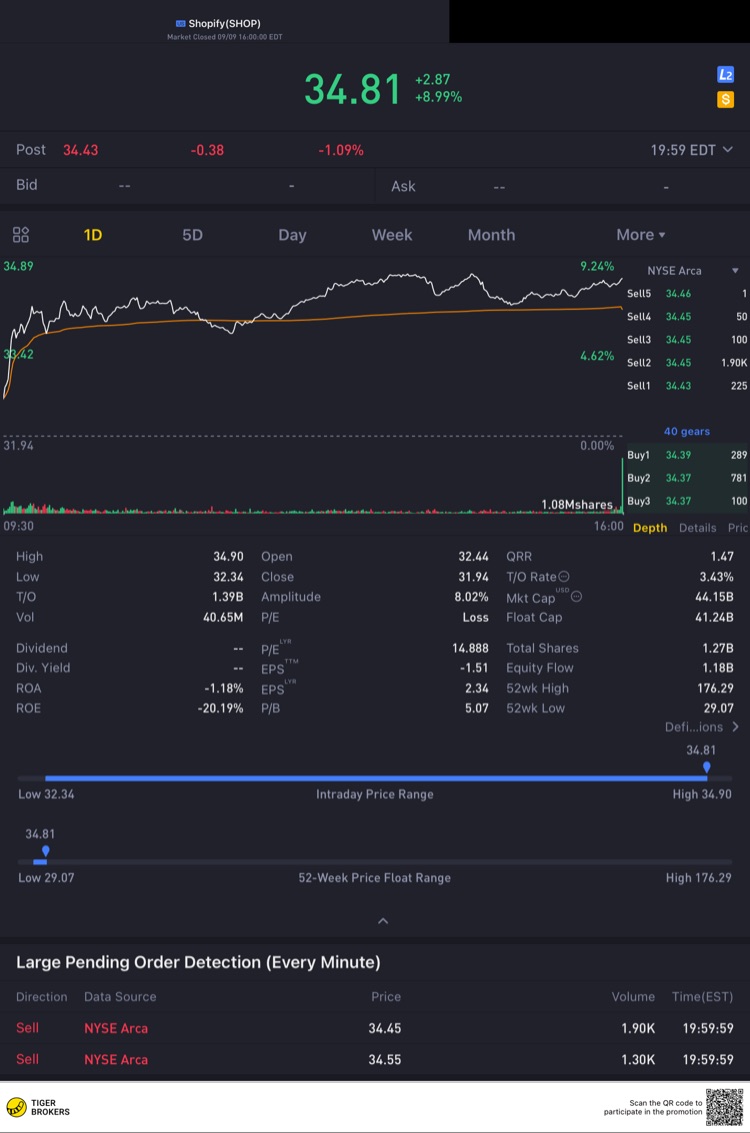The height and width of the screenshot is (1133, 750).
Task: Select the 5D chart tab
Action: point(192,235)
